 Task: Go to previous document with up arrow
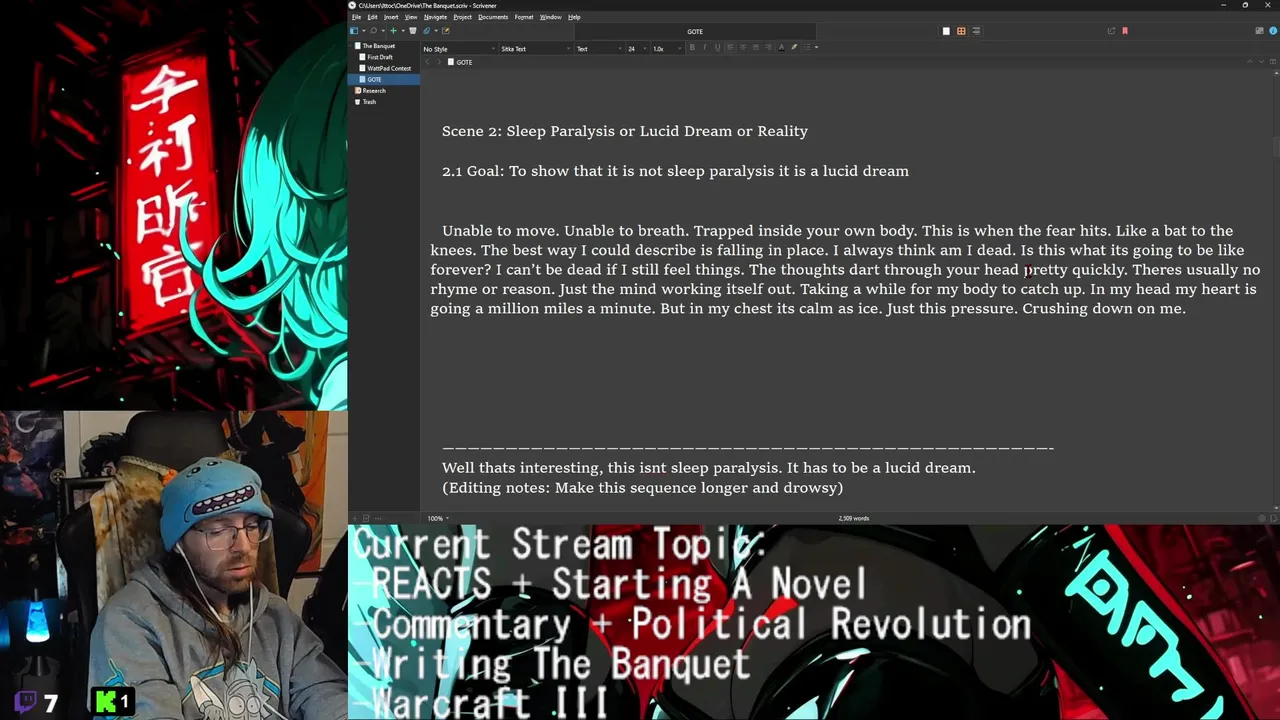(1249, 62)
